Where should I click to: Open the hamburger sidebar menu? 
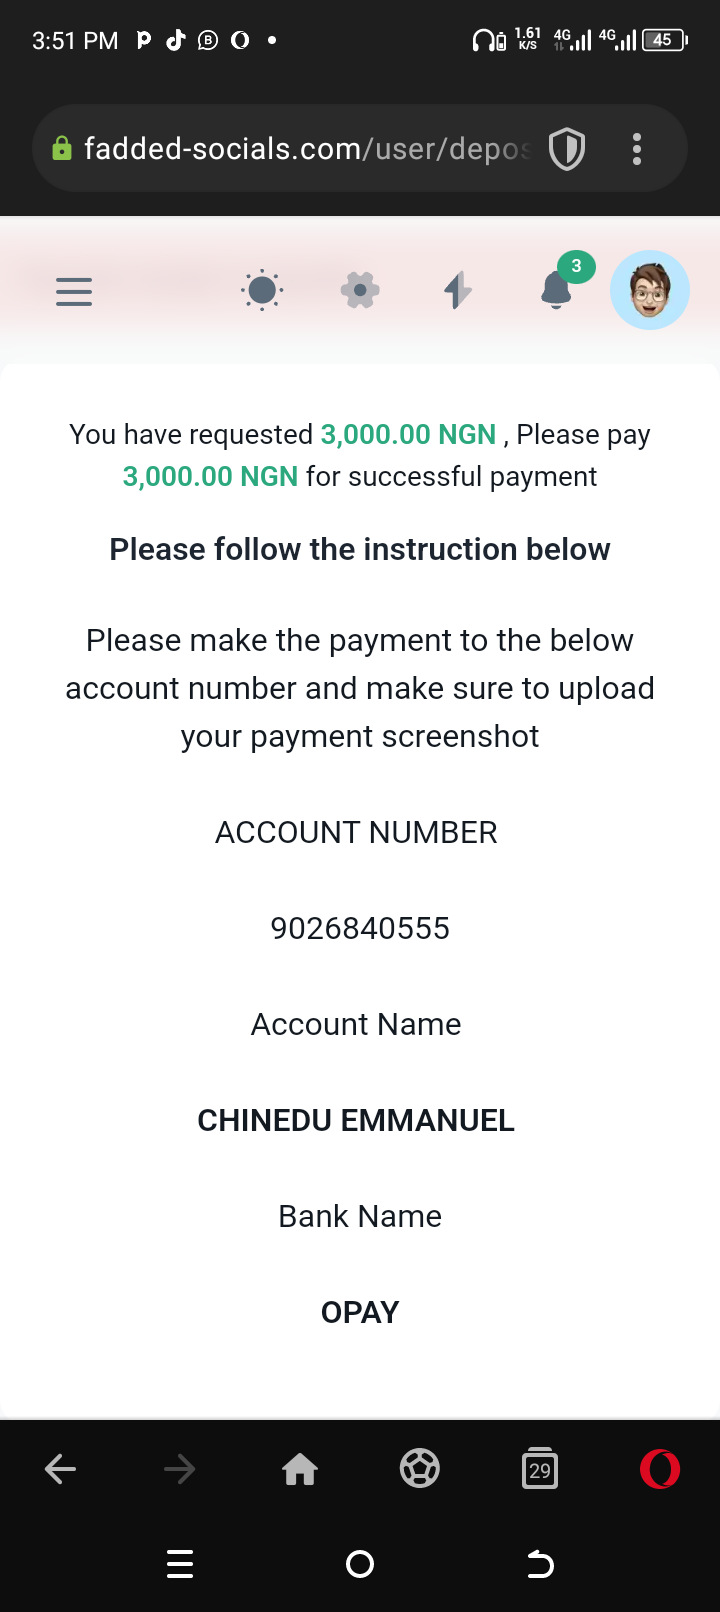(74, 291)
